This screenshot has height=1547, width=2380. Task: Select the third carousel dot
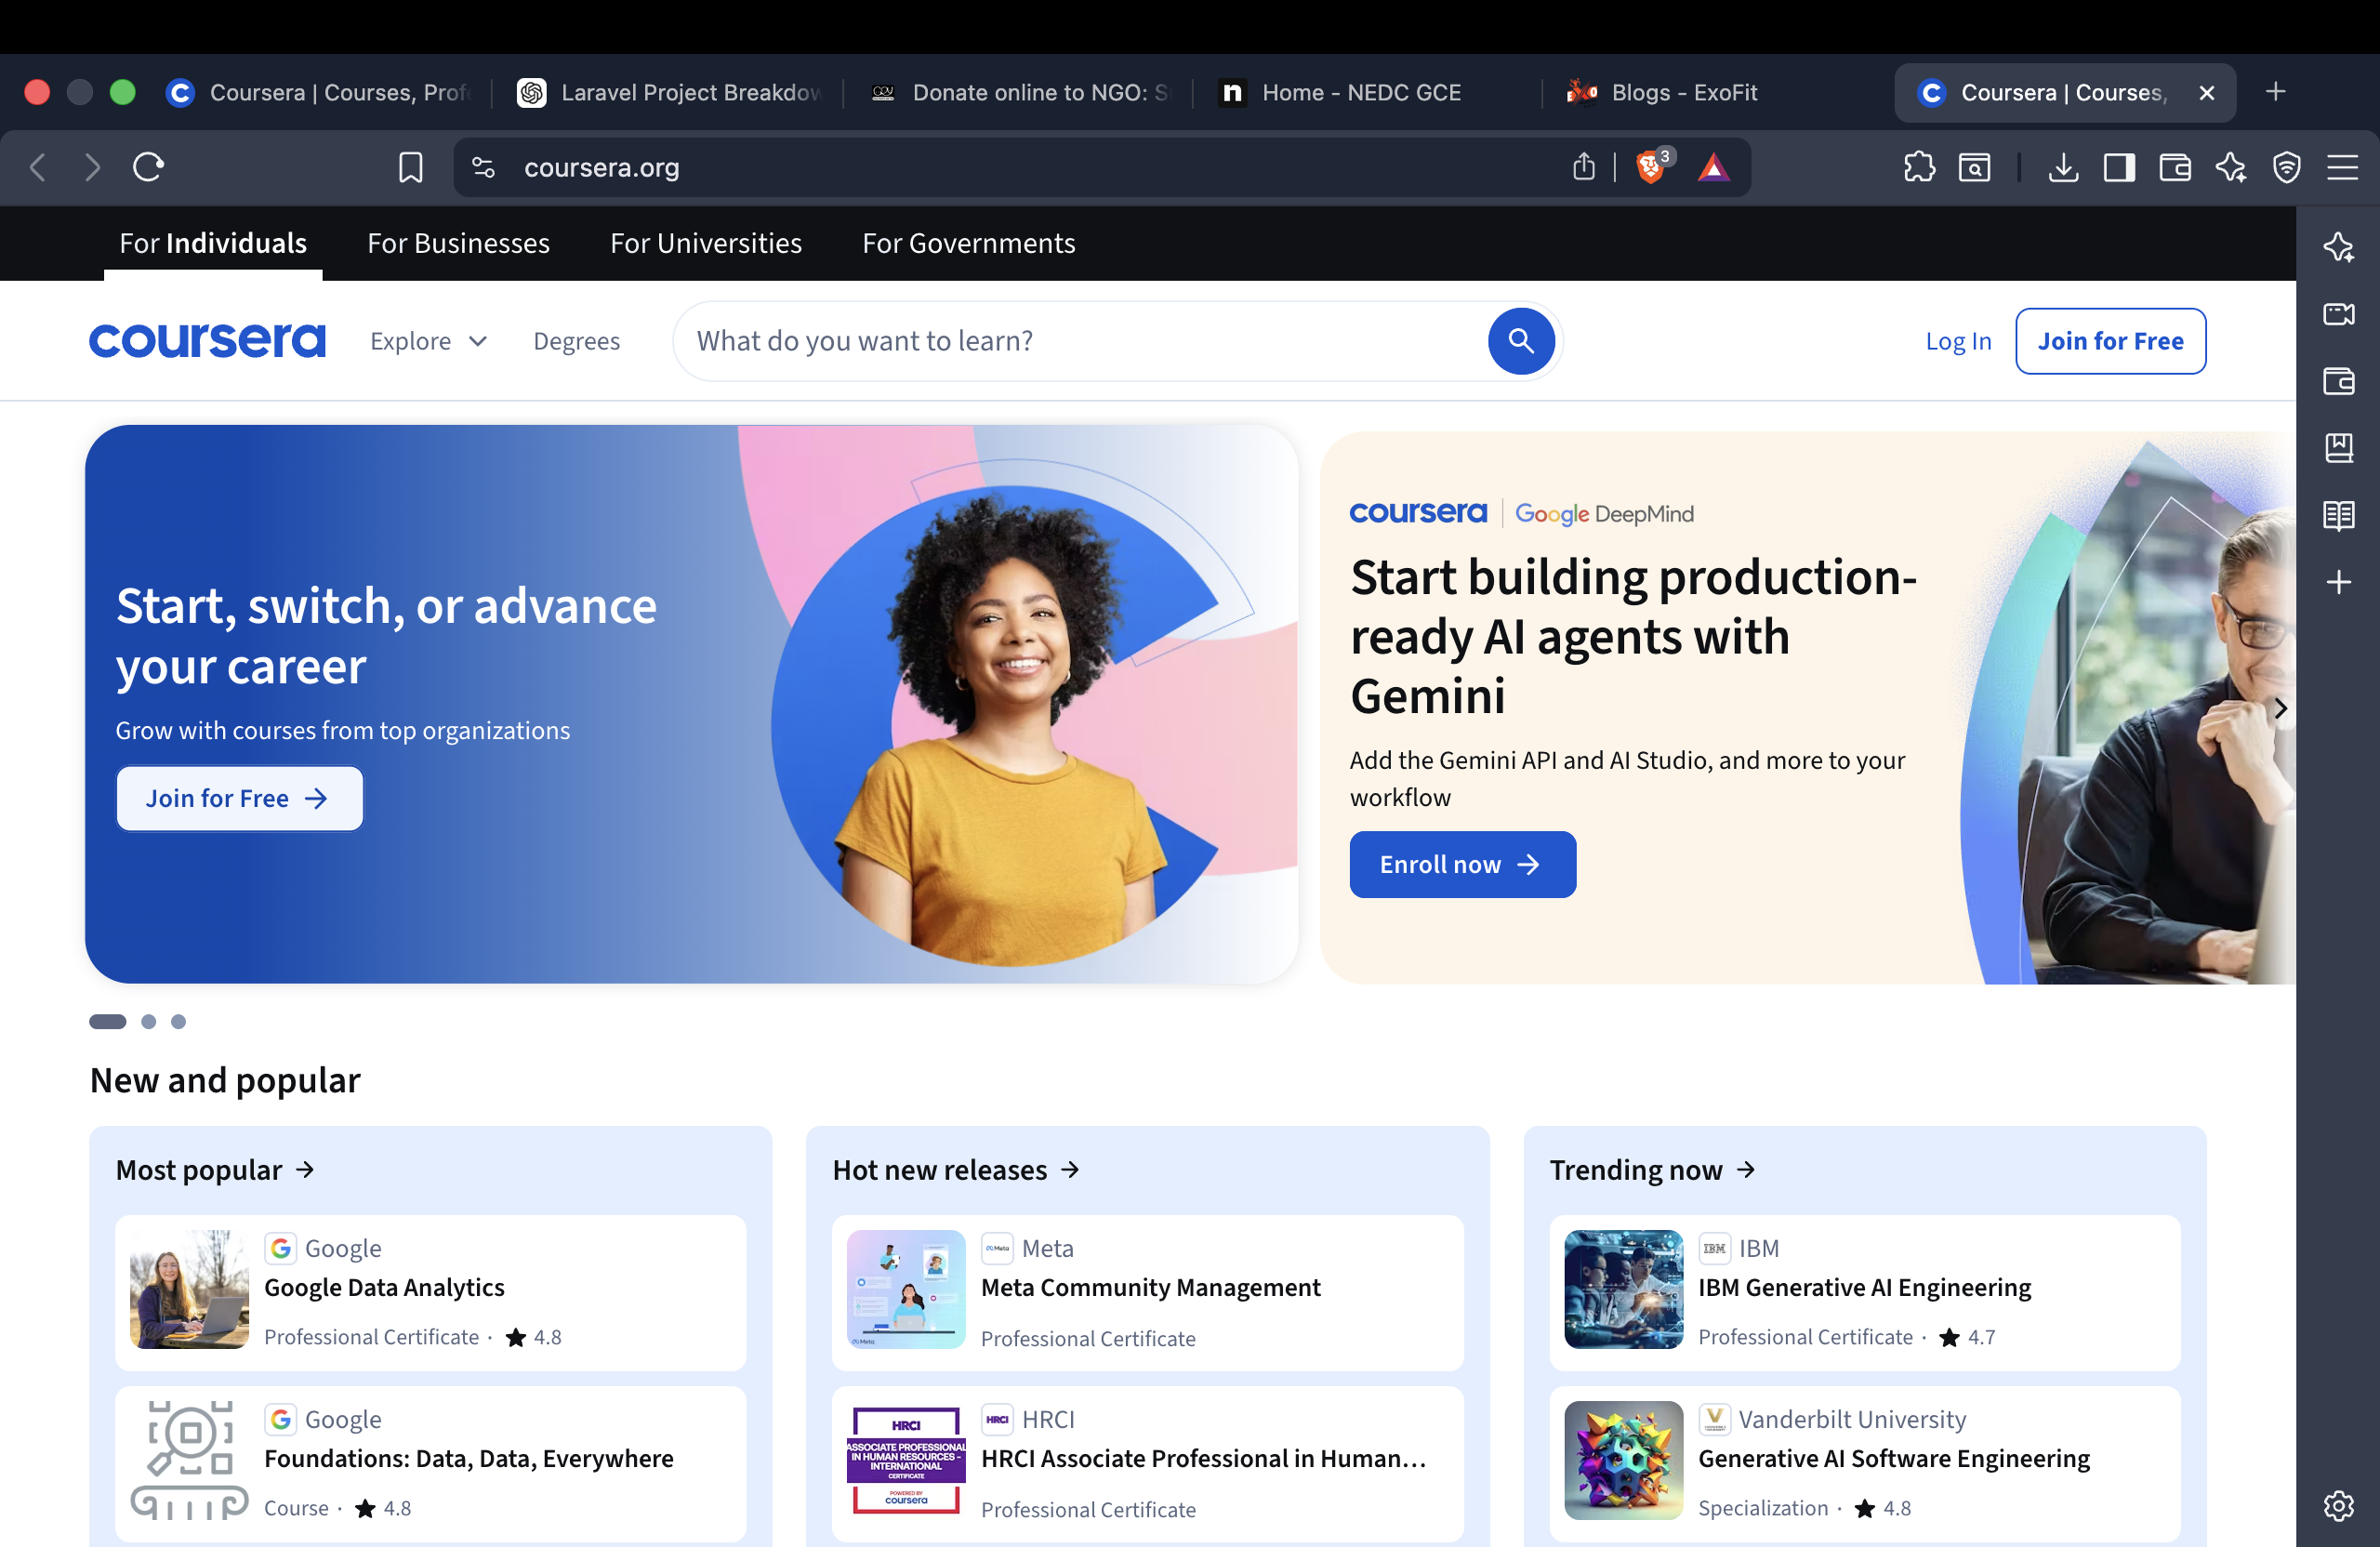point(178,1021)
